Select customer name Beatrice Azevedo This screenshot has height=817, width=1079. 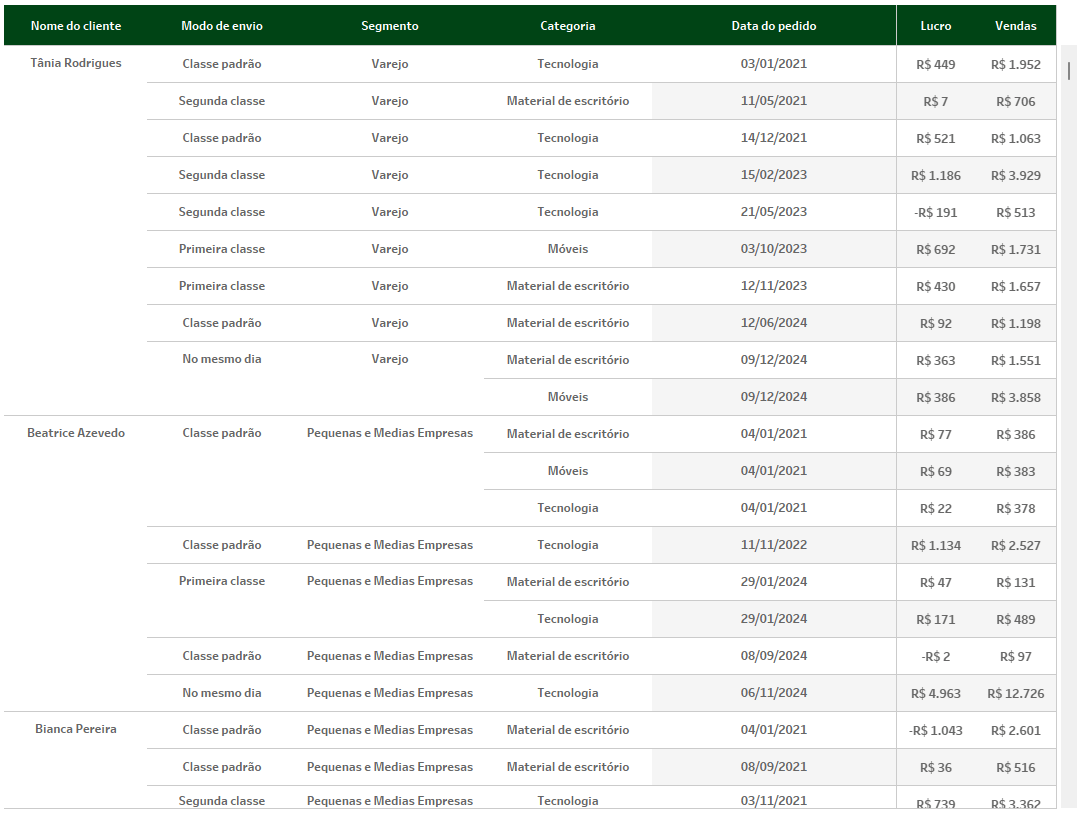[76, 433]
